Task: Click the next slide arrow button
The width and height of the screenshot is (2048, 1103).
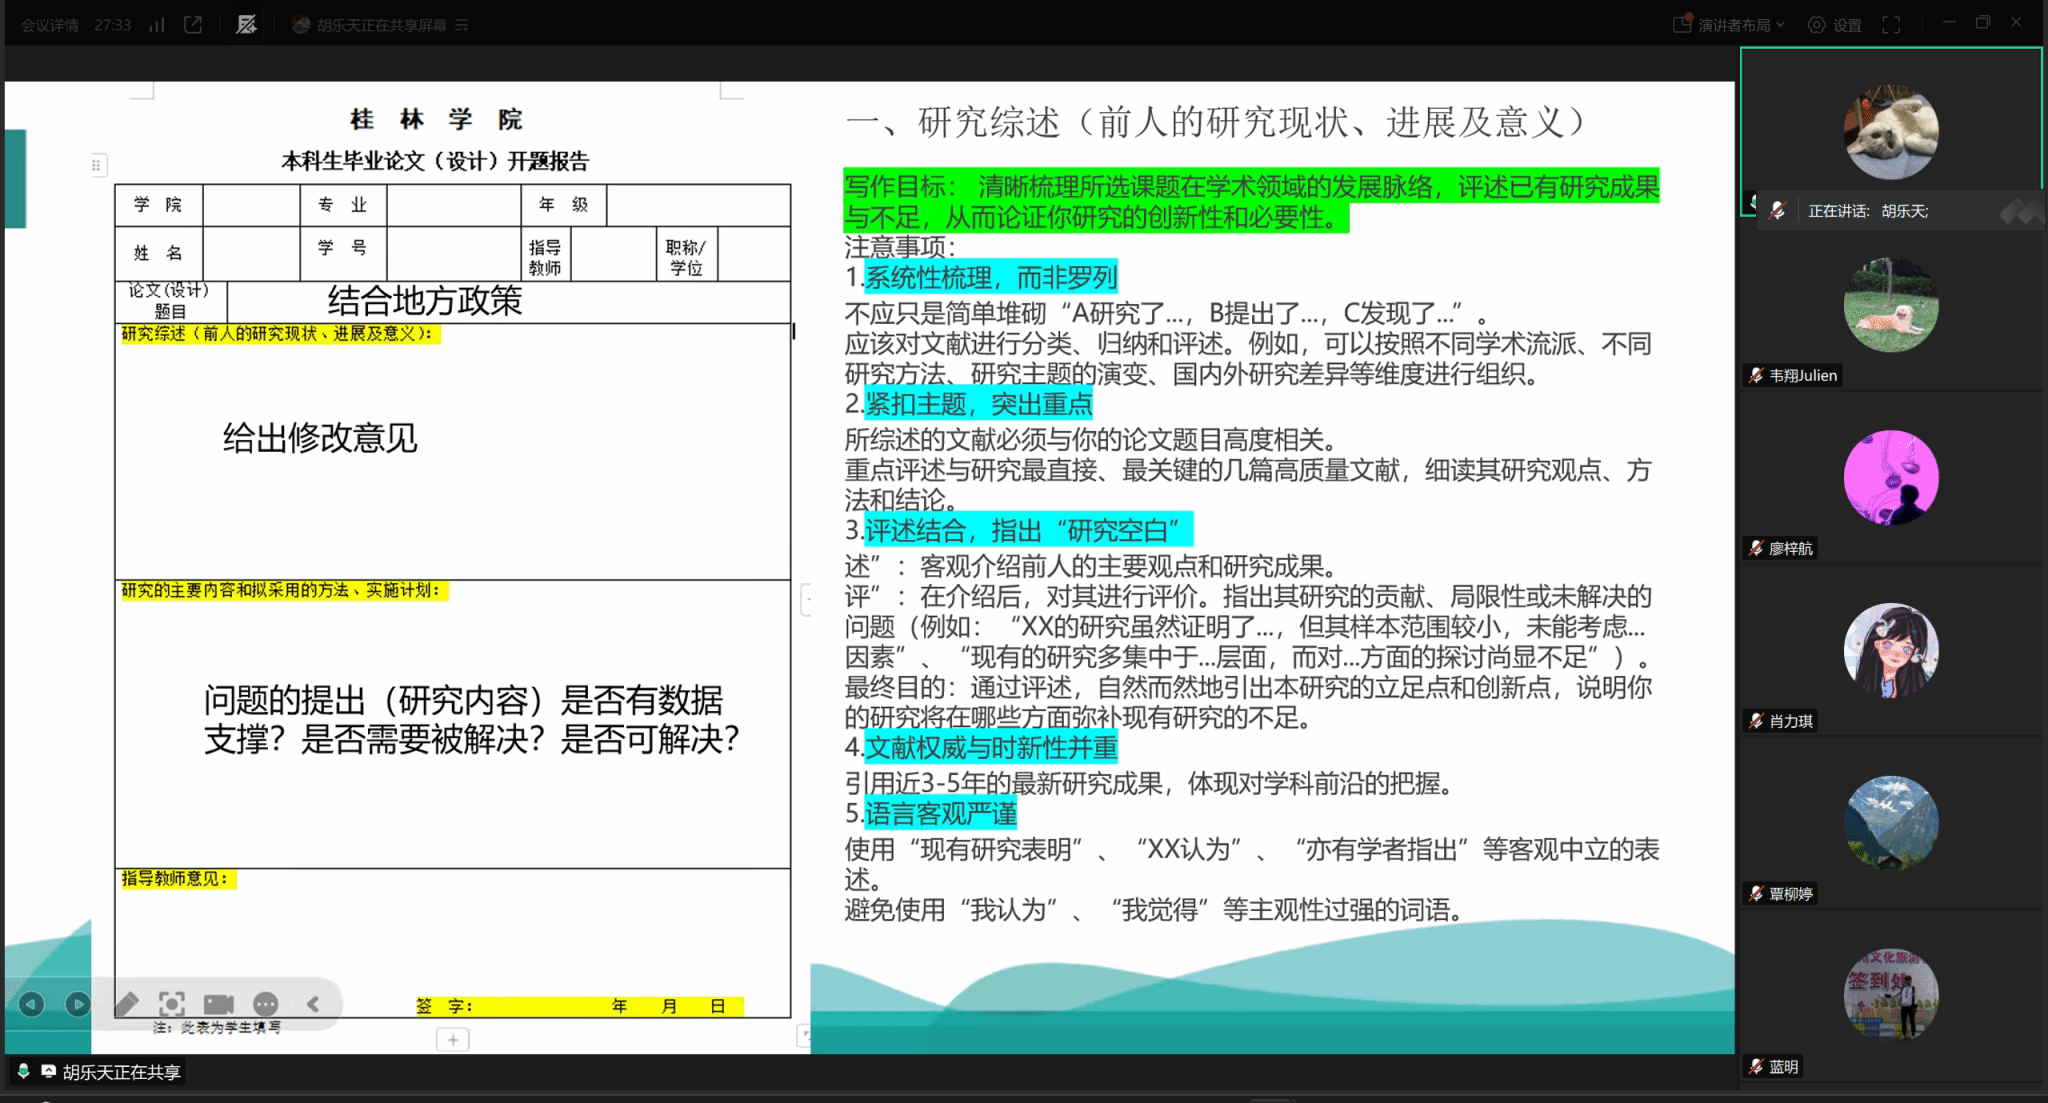Action: click(x=77, y=1004)
